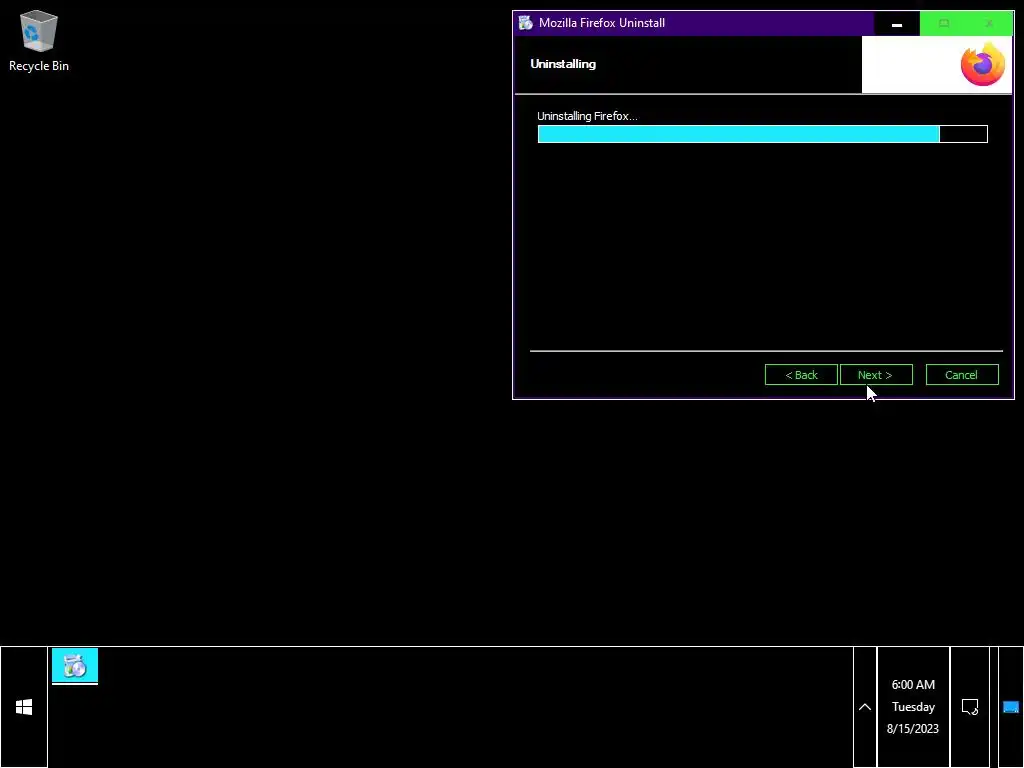Click the 'Uninstalling Firefox...' status text
The image size is (1024, 768).
coord(587,116)
